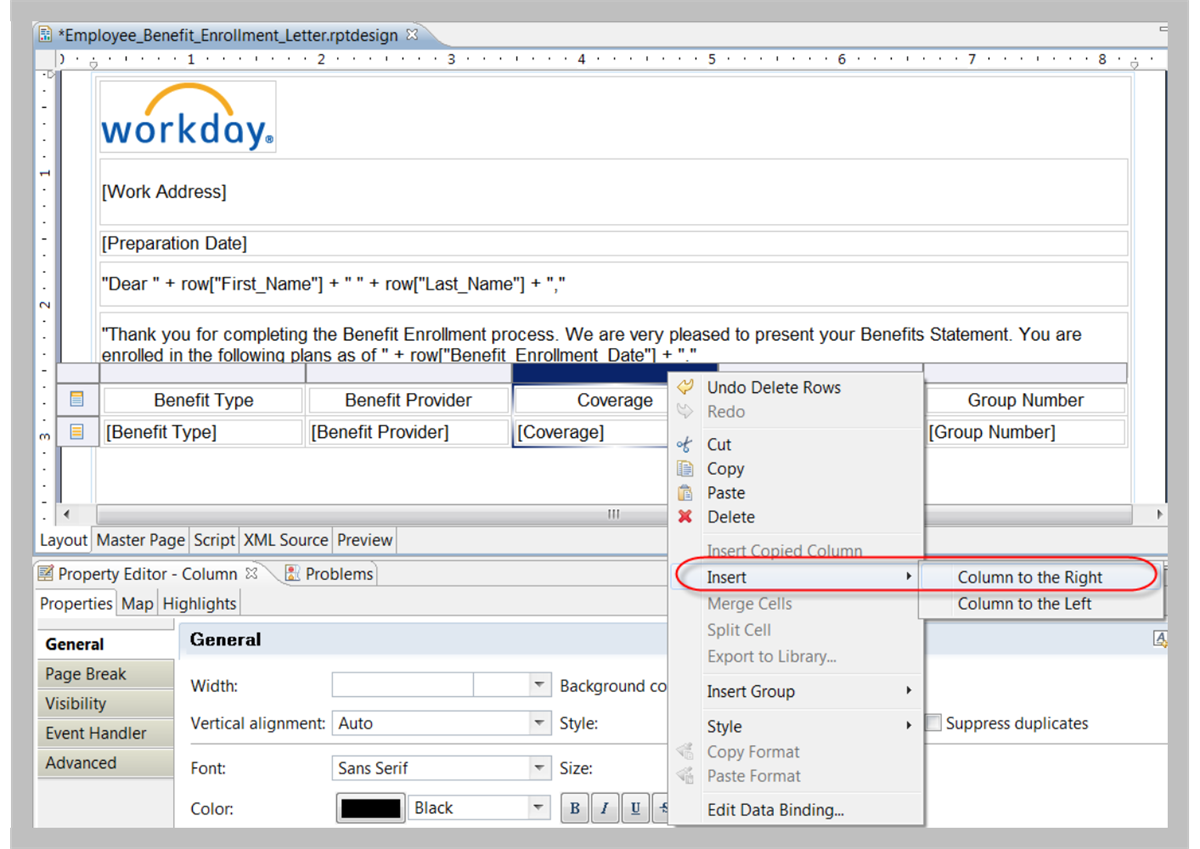Image resolution: width=1200 pixels, height=849 pixels.
Task: Open the Color Black dropdown
Action: coord(539,808)
